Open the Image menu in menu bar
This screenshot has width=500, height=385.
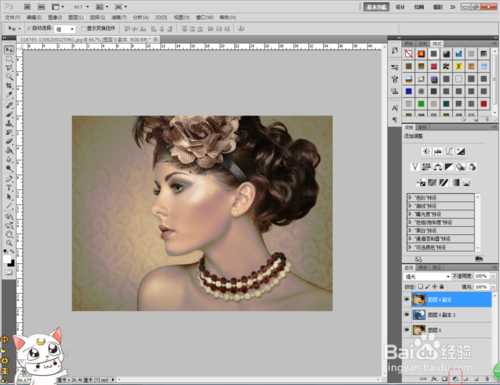(54, 17)
